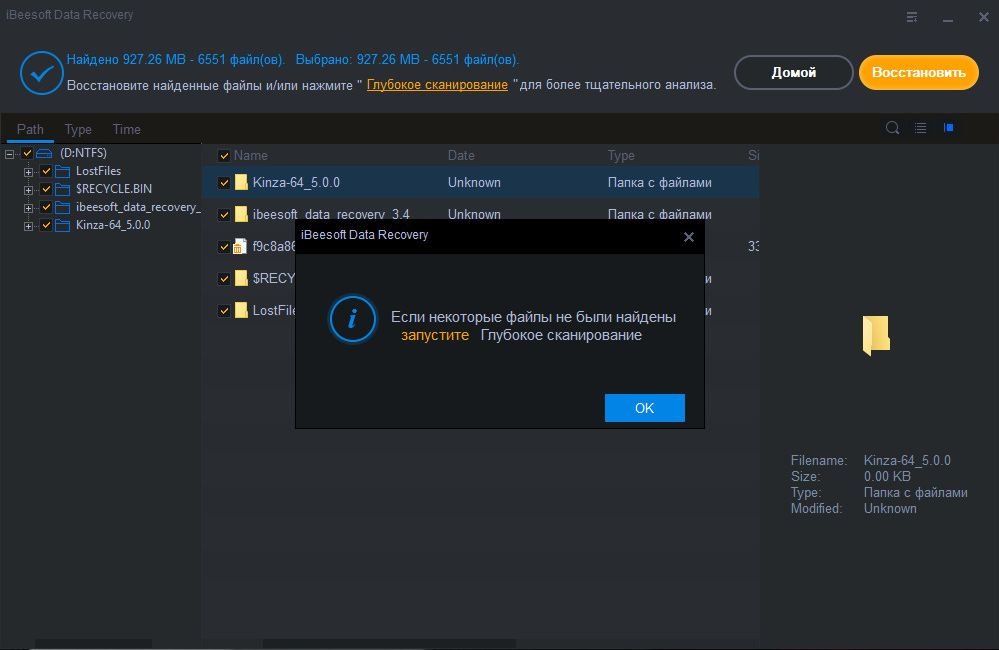This screenshot has height=650, width=999.
Task: Click the $RECY folder icon in list
Action: coord(241,278)
